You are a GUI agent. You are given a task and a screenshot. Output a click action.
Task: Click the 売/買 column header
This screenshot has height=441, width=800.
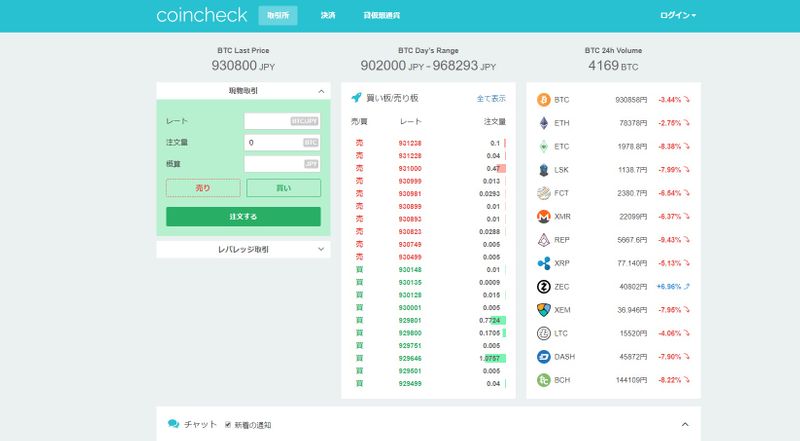click(359, 121)
